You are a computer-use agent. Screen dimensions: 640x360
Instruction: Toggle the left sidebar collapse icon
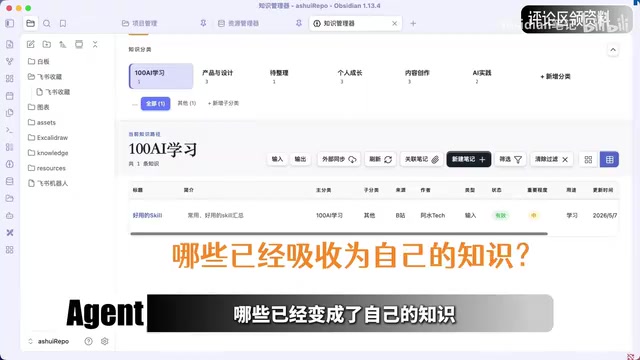click(9, 23)
